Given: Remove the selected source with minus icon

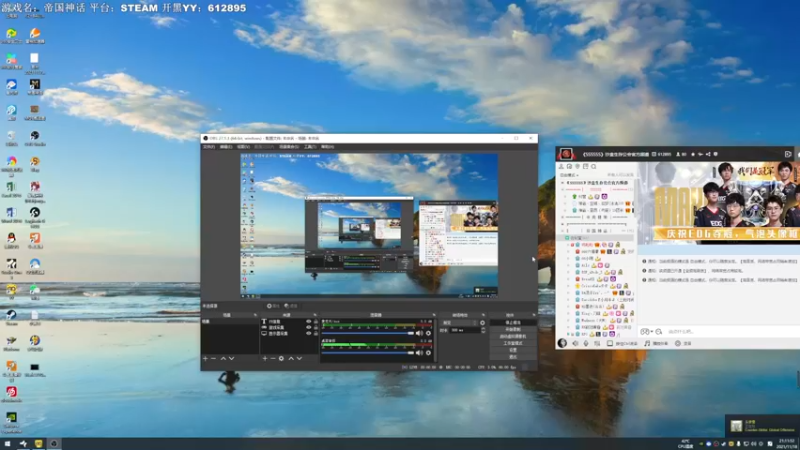Looking at the screenshot, I should [273, 359].
